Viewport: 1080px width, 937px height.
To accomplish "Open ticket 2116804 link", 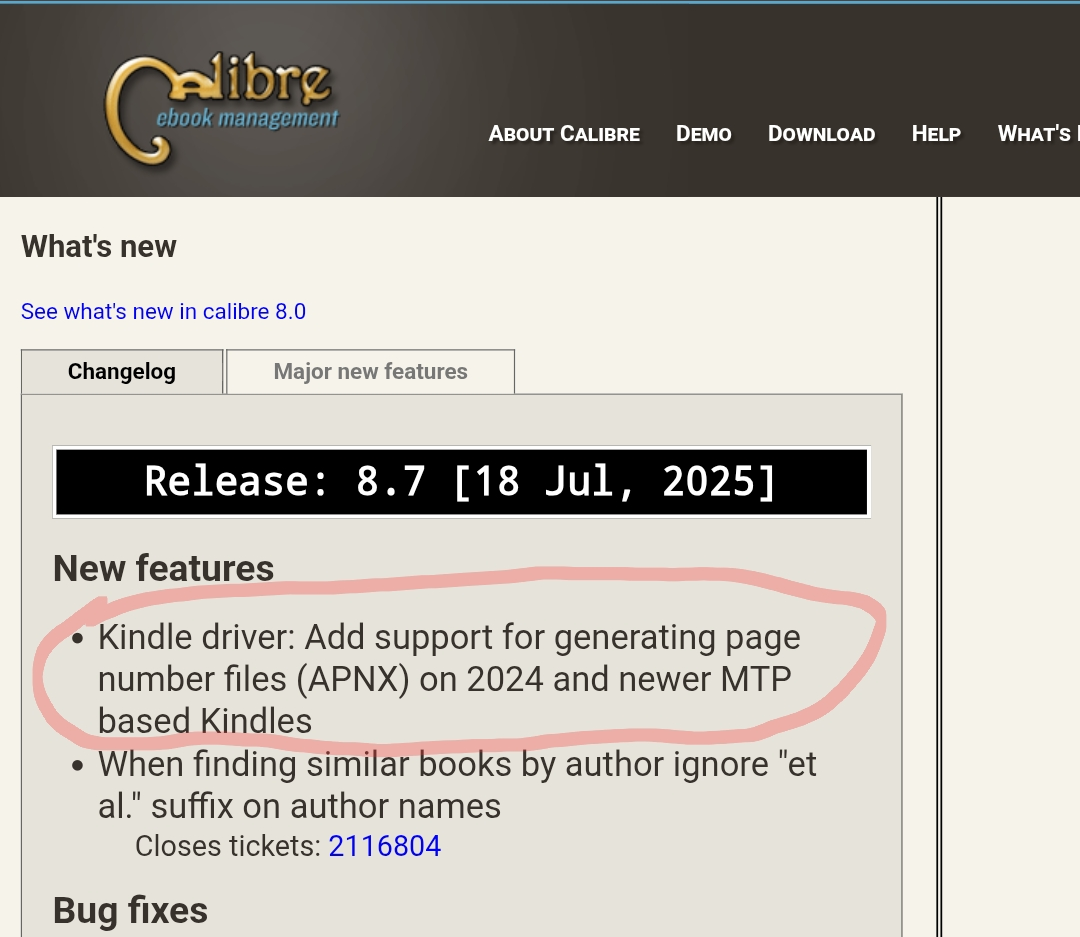I will [x=384, y=846].
